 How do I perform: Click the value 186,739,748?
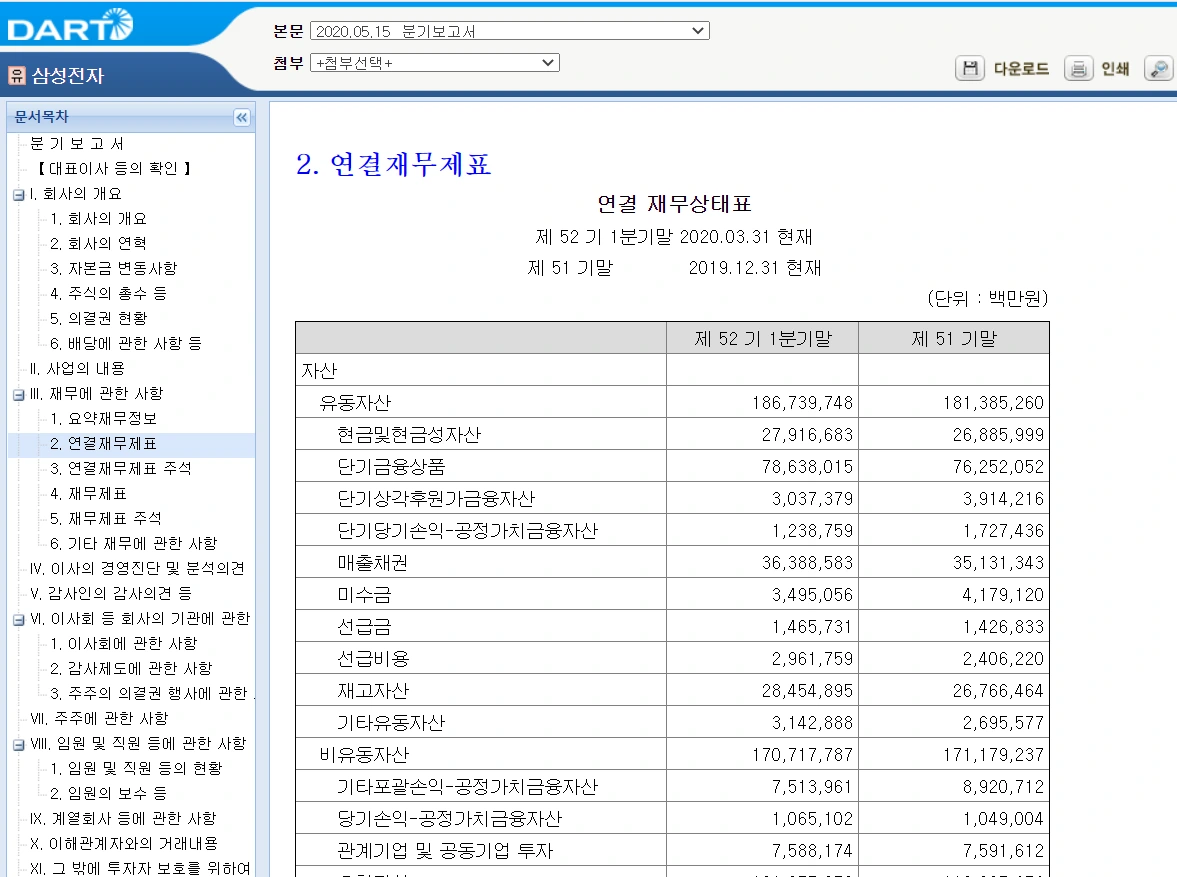tap(802, 403)
